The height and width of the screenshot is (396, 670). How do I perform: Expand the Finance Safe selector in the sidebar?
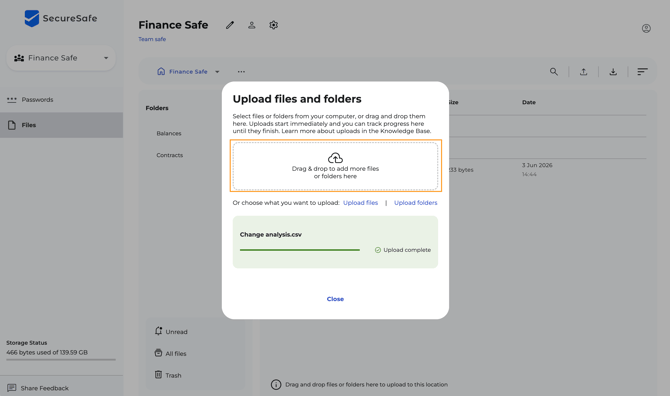[61, 58]
